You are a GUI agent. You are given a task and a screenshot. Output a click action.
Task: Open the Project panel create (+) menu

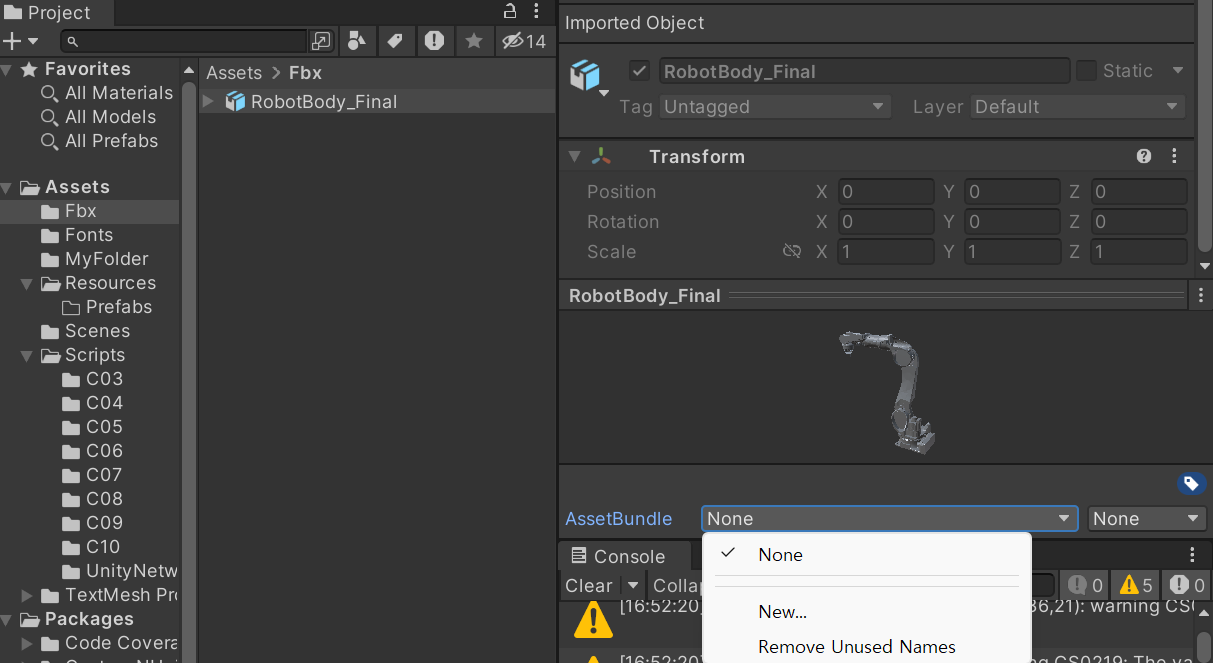coord(20,41)
